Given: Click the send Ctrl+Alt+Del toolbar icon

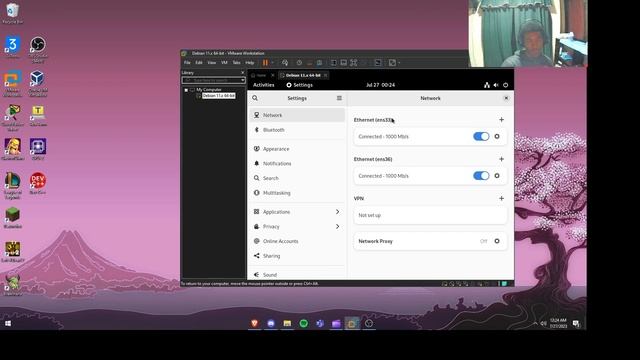Looking at the screenshot, I should (x=285, y=63).
